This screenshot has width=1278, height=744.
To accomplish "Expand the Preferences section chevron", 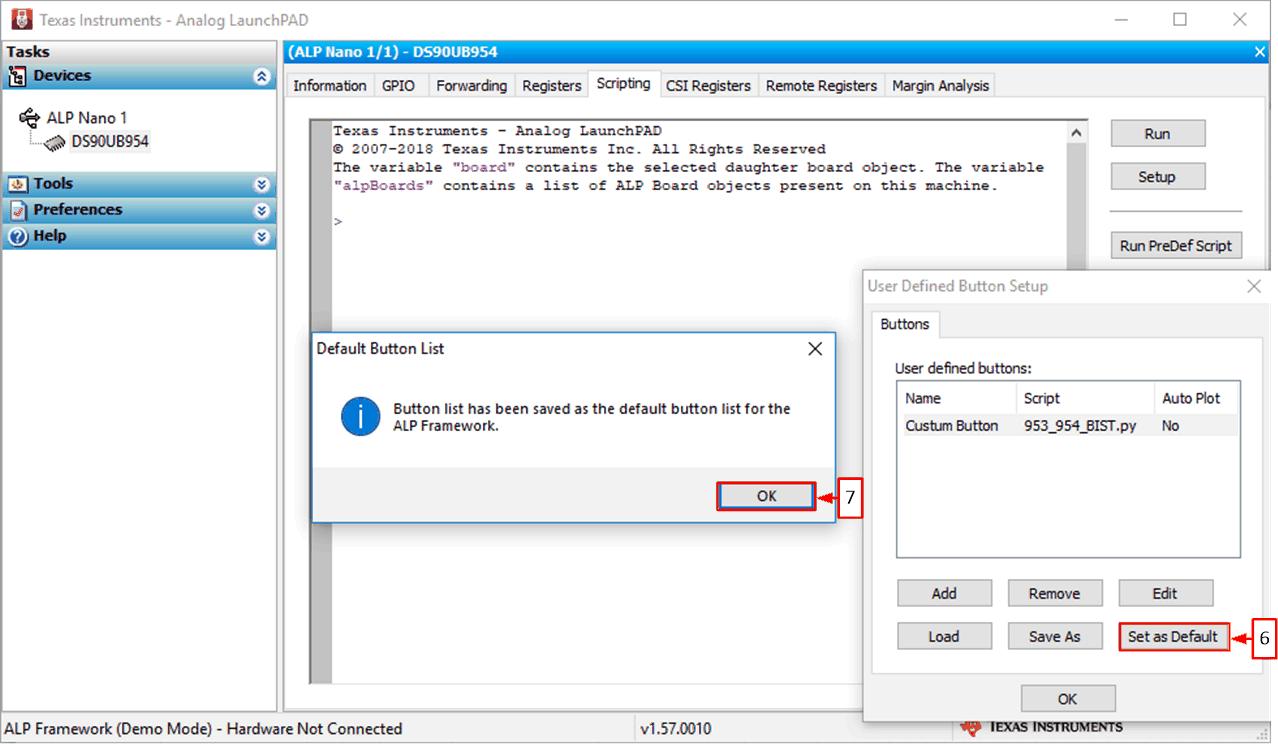I will [262, 211].
